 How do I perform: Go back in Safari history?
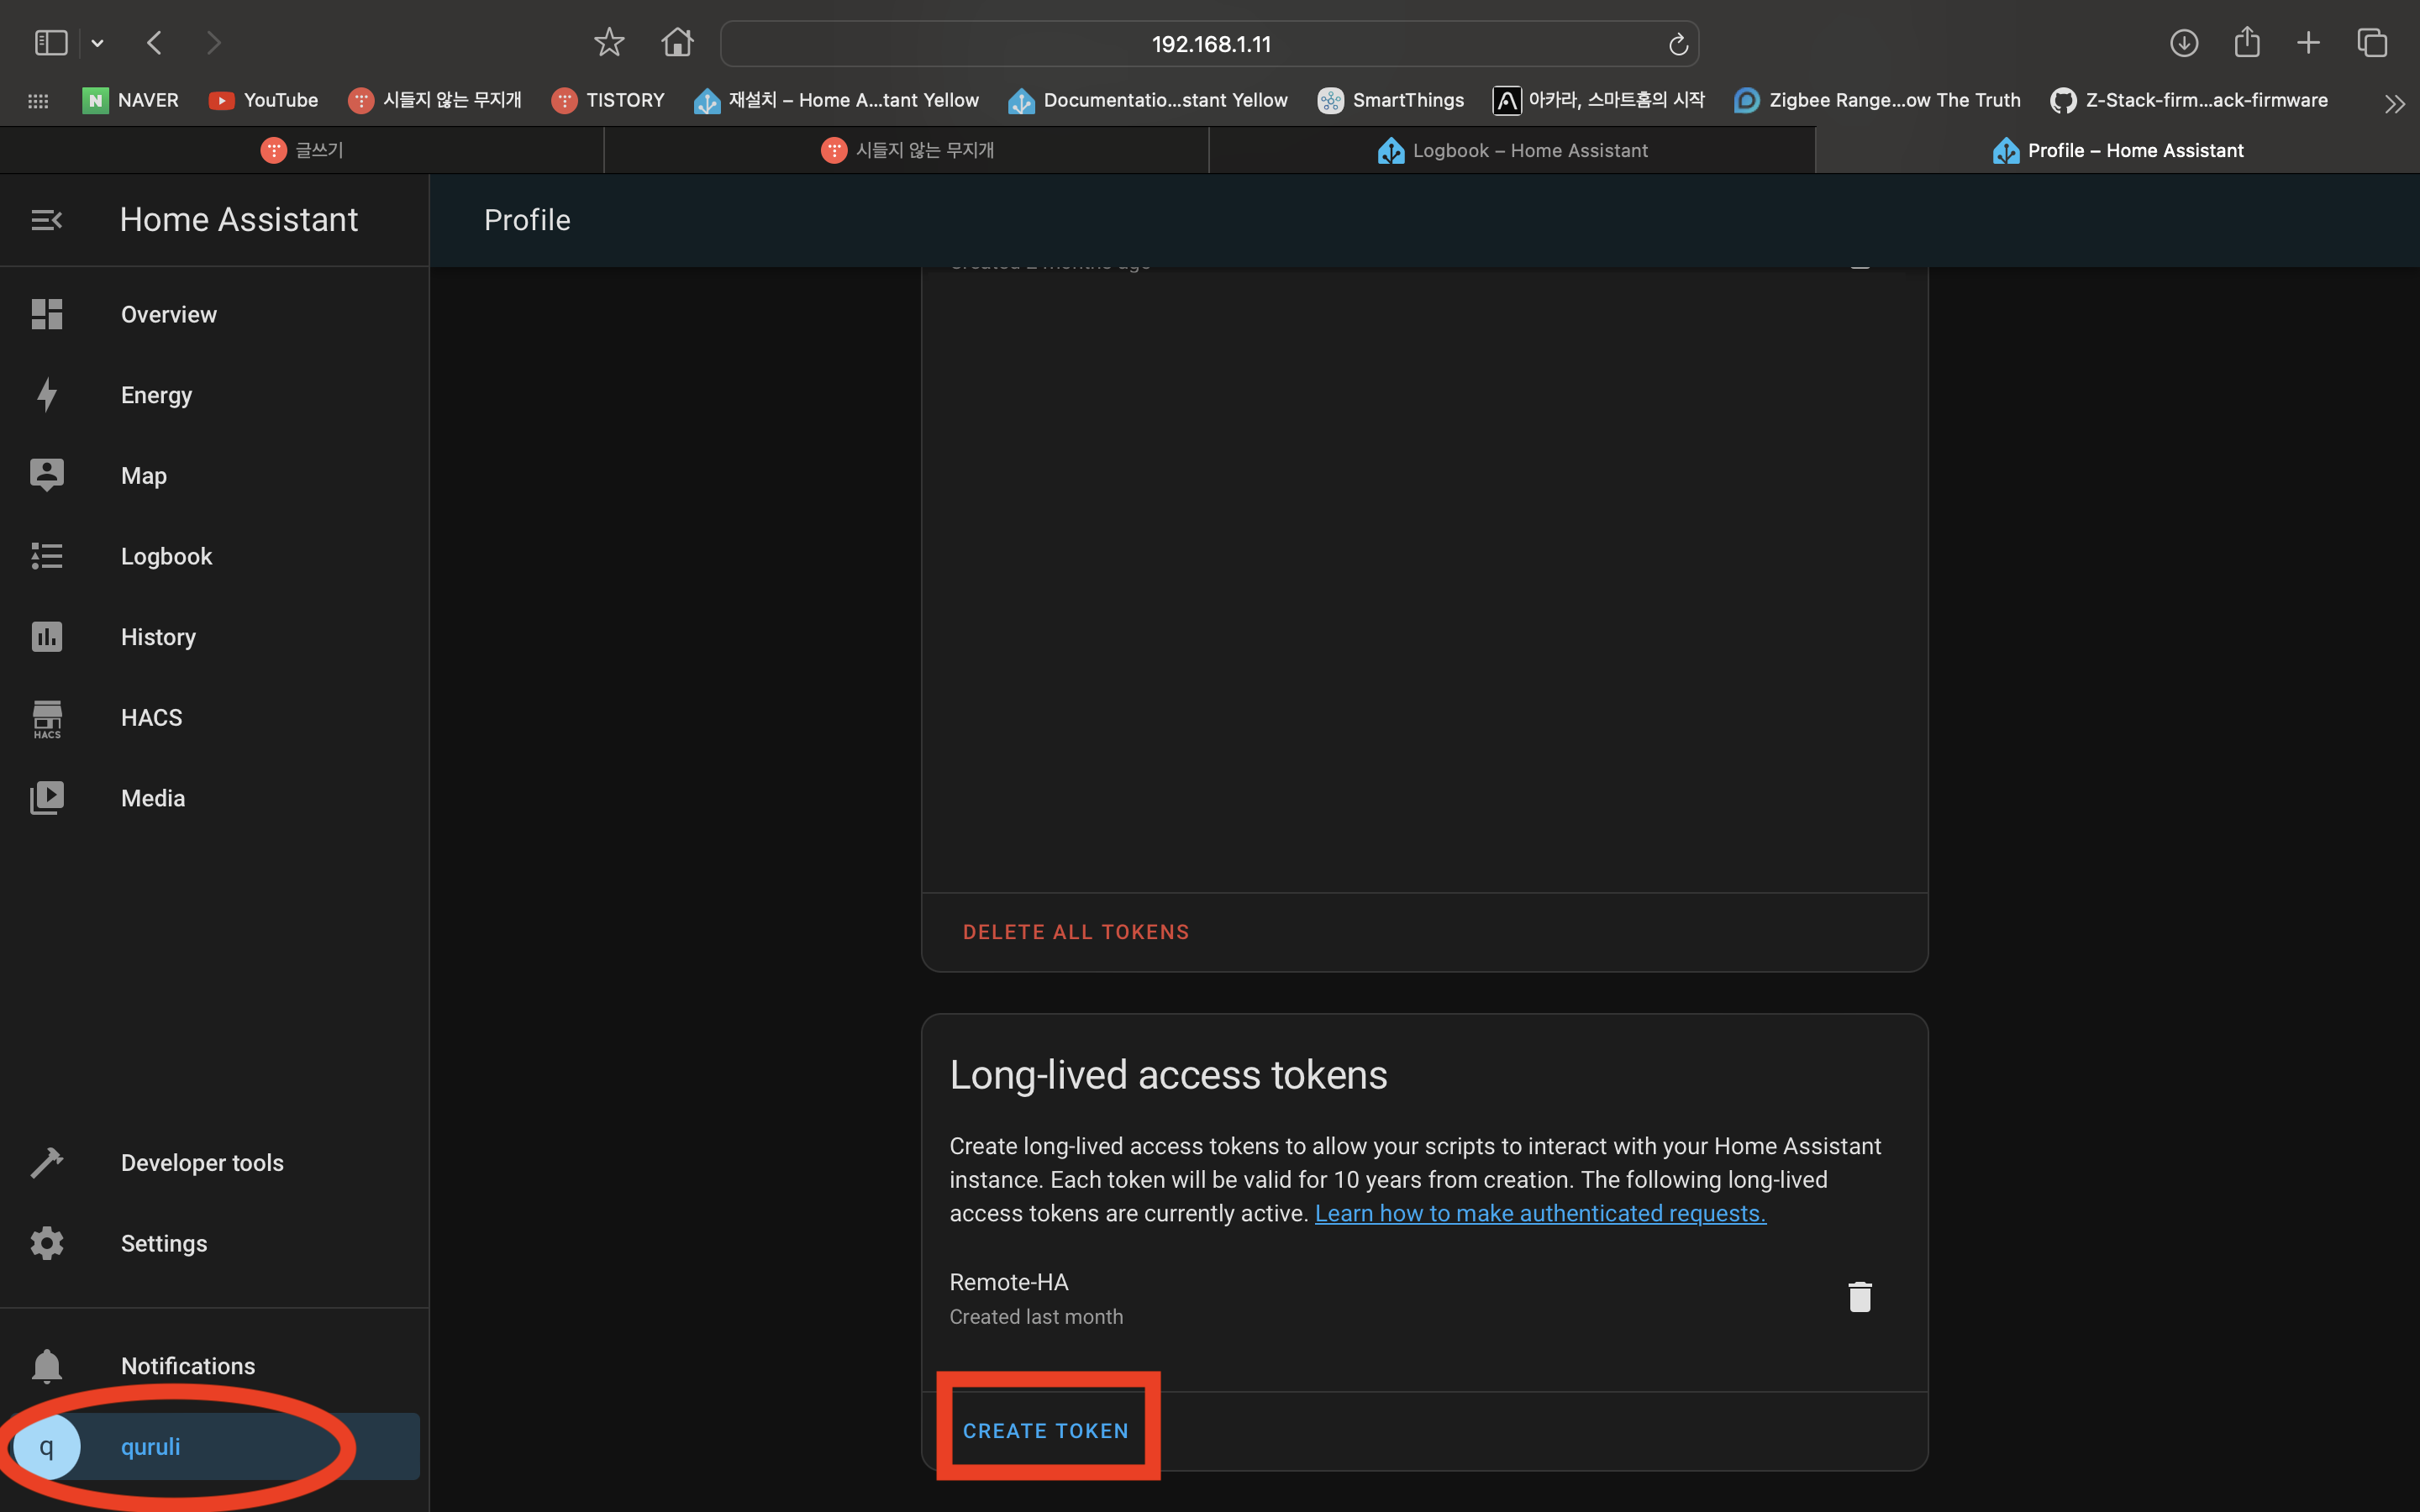coord(154,43)
